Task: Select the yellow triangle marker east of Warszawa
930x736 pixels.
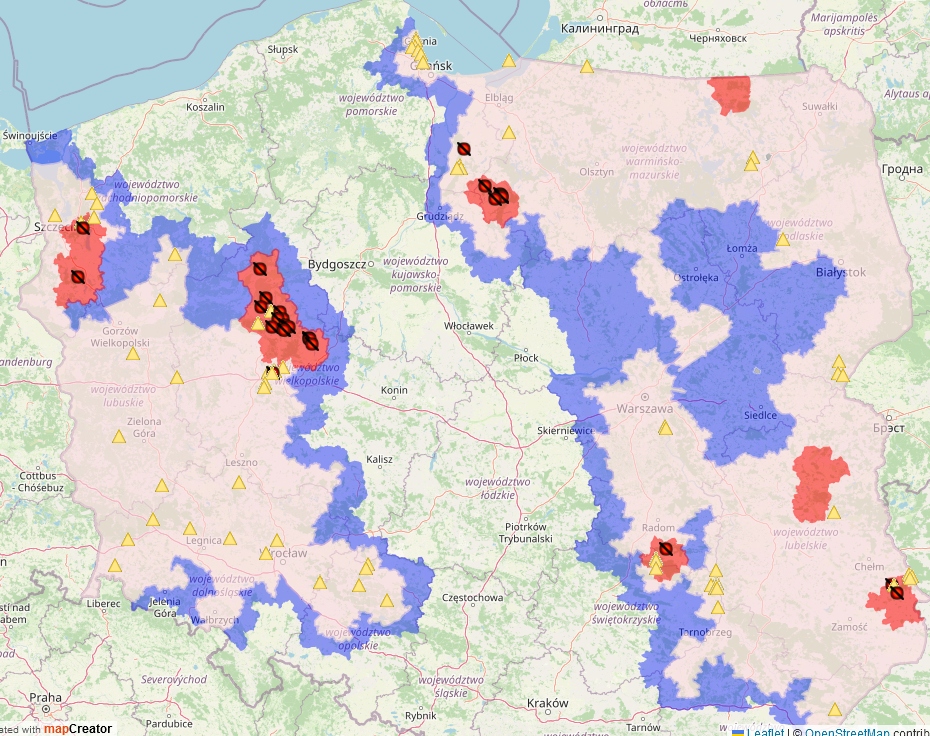Action: click(x=665, y=428)
